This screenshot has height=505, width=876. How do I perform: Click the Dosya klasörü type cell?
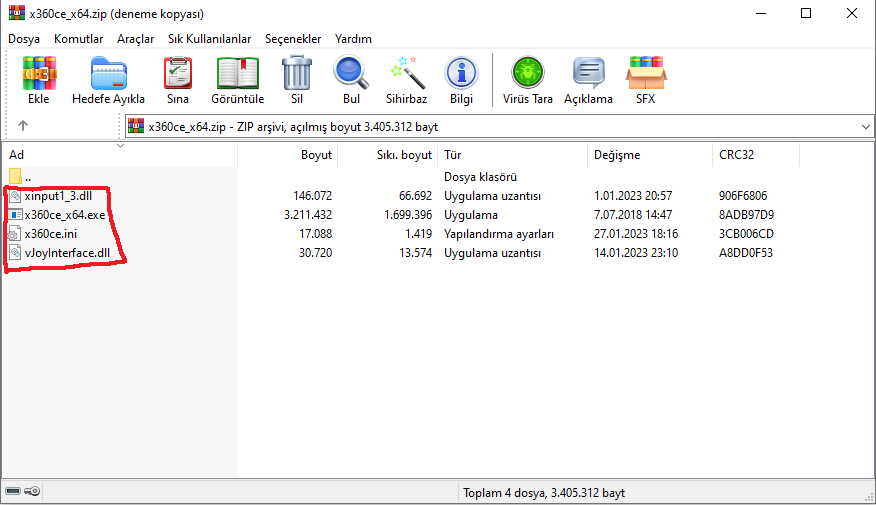coord(480,177)
